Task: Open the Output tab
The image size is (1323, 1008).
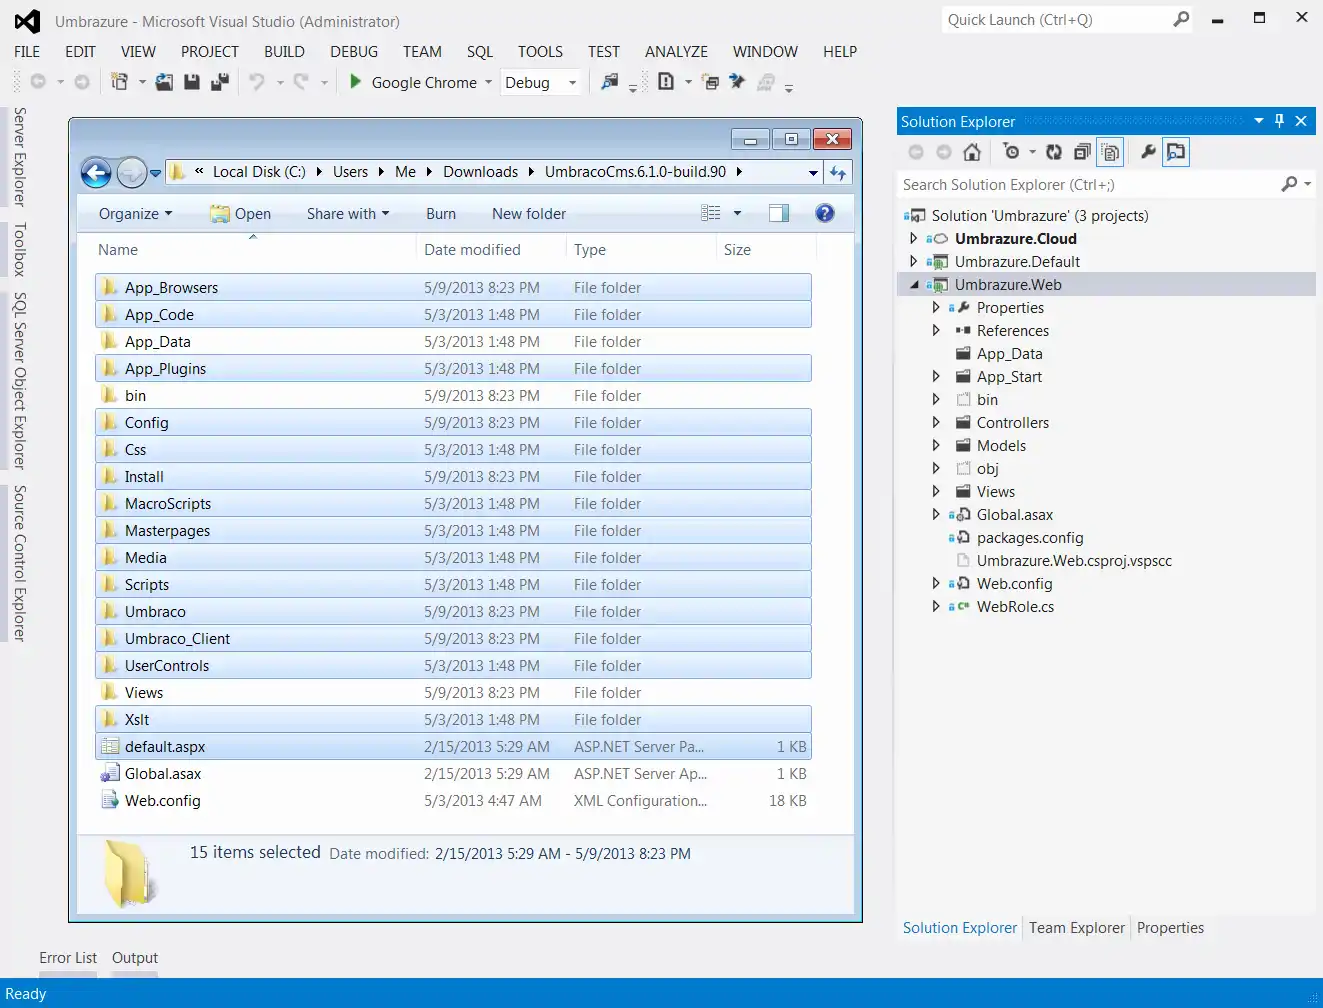Action: (x=135, y=958)
